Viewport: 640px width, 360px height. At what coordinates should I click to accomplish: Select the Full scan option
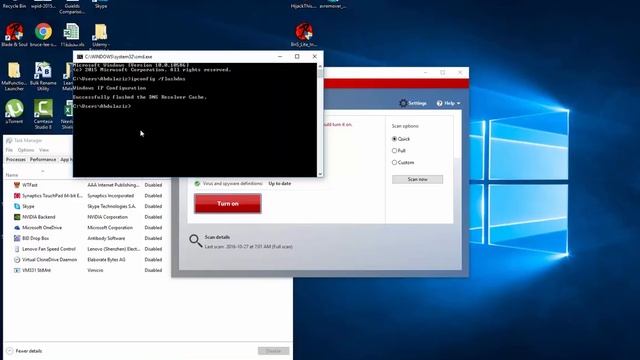point(394,151)
